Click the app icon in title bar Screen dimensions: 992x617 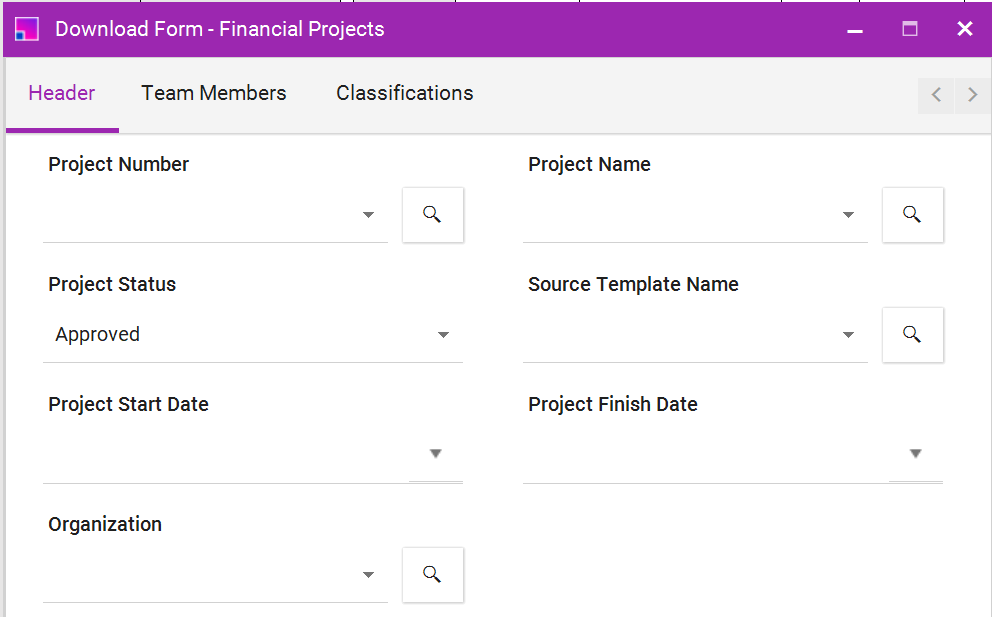27,29
